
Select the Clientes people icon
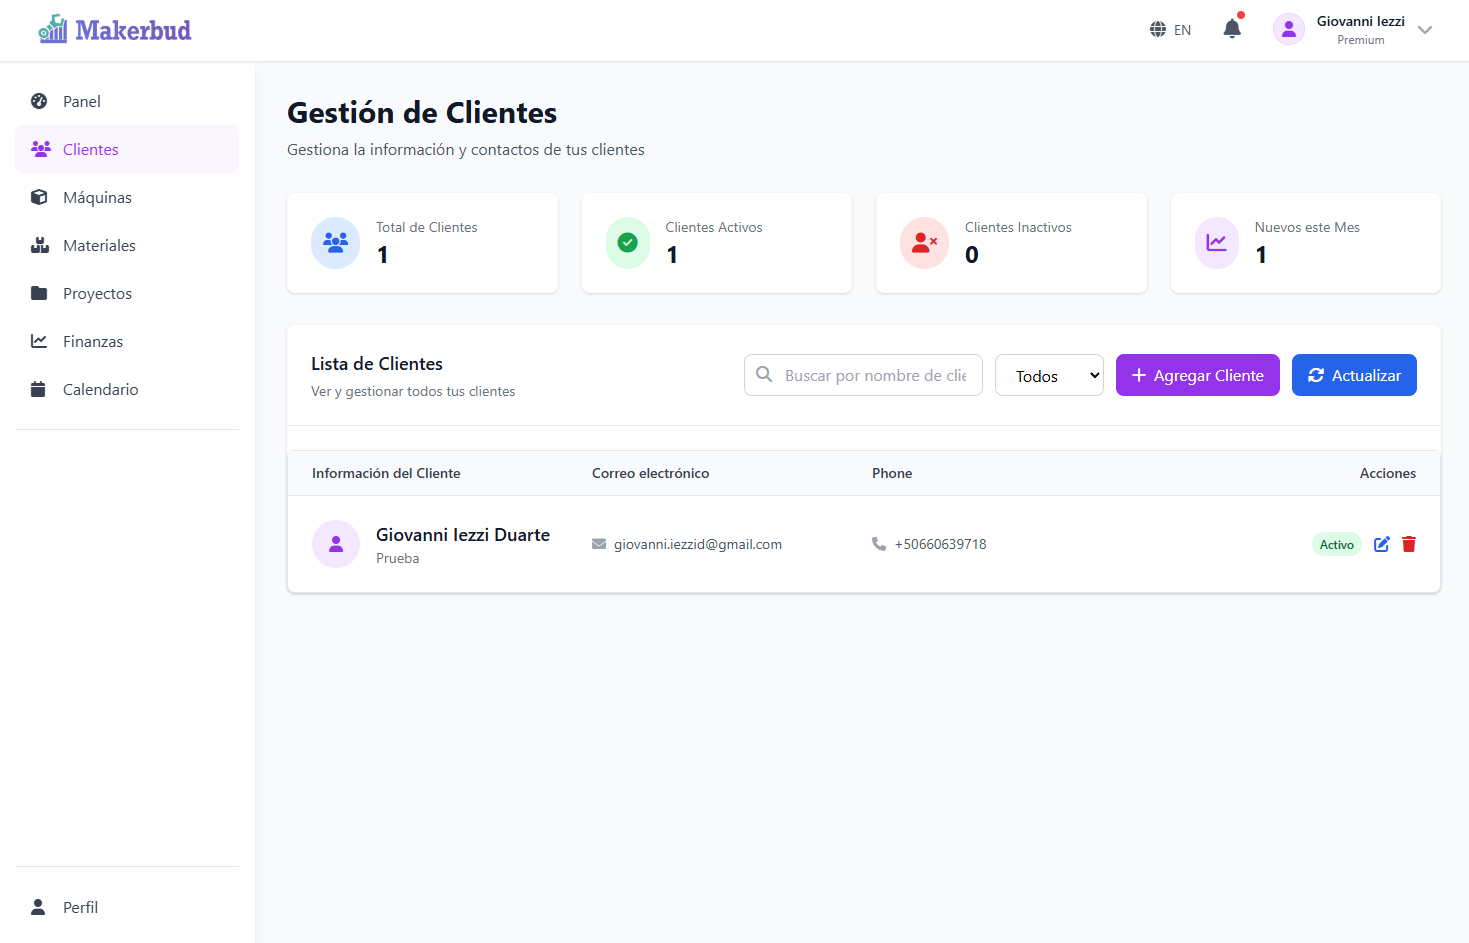pos(40,148)
